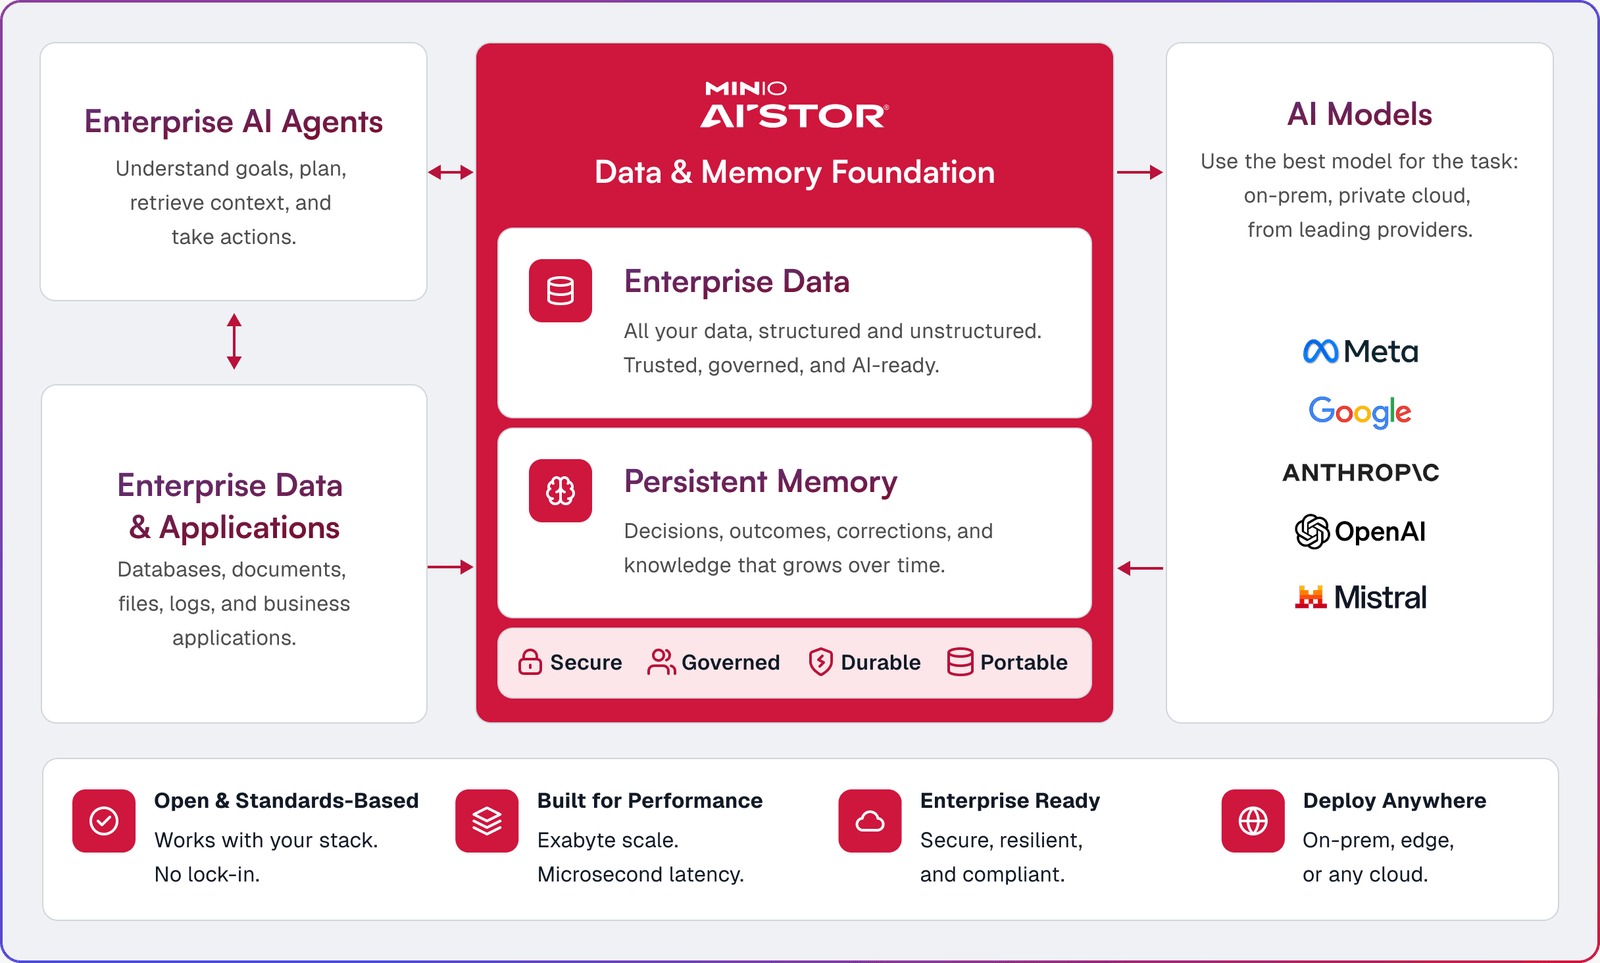
Task: Click the "Secure" label in the pink bar
Action: tap(586, 662)
